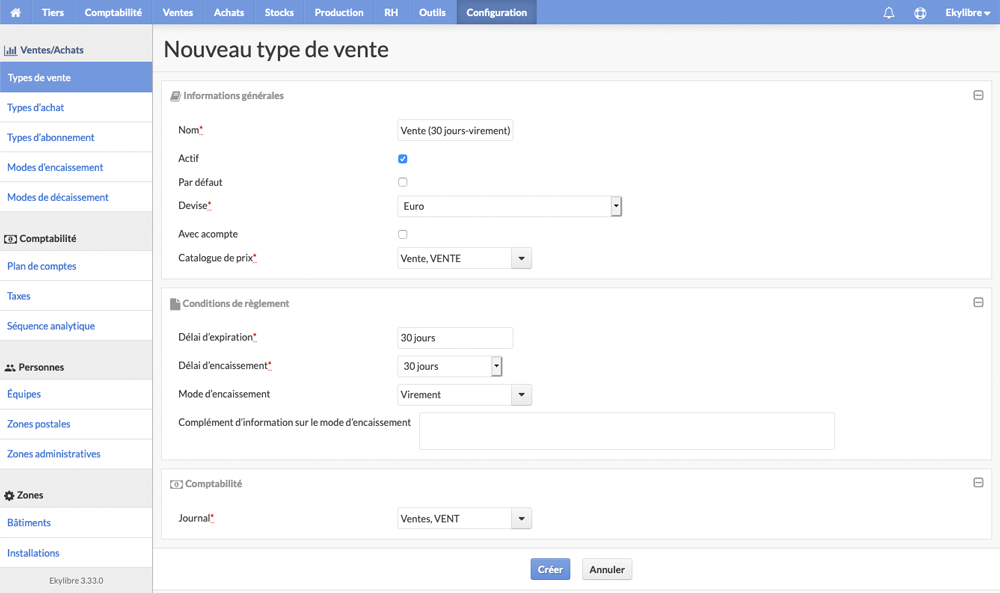Click the Personnes sidebar header
Image resolution: width=1000 pixels, height=593 pixels.
pyautogui.click(x=34, y=367)
